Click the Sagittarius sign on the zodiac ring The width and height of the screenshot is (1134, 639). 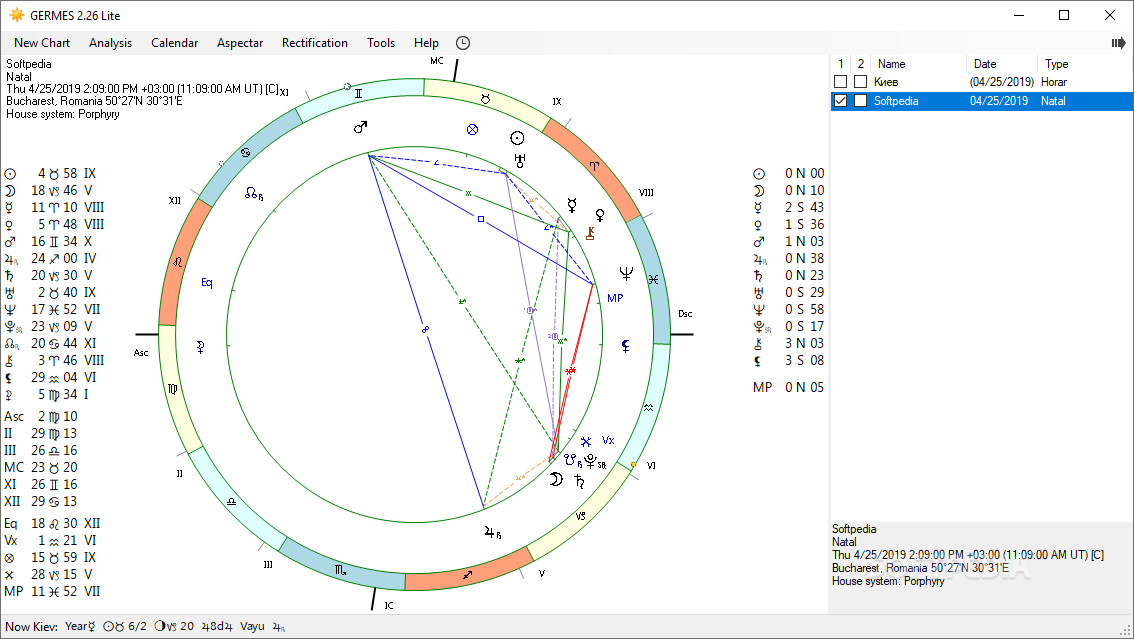coord(467,575)
